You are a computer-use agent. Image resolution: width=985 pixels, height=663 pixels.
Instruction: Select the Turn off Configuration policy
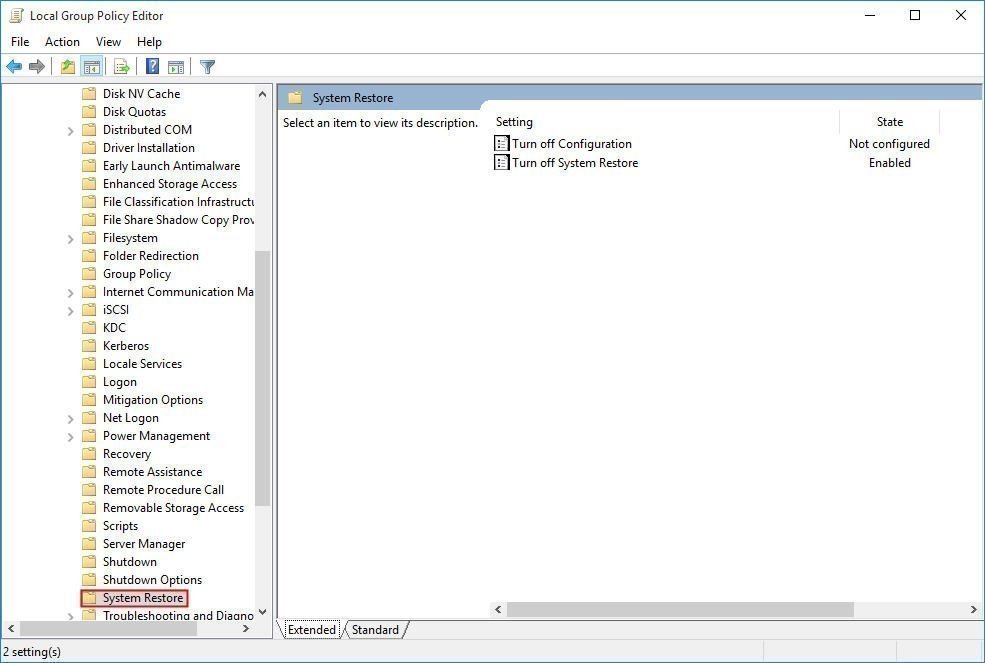coord(572,144)
